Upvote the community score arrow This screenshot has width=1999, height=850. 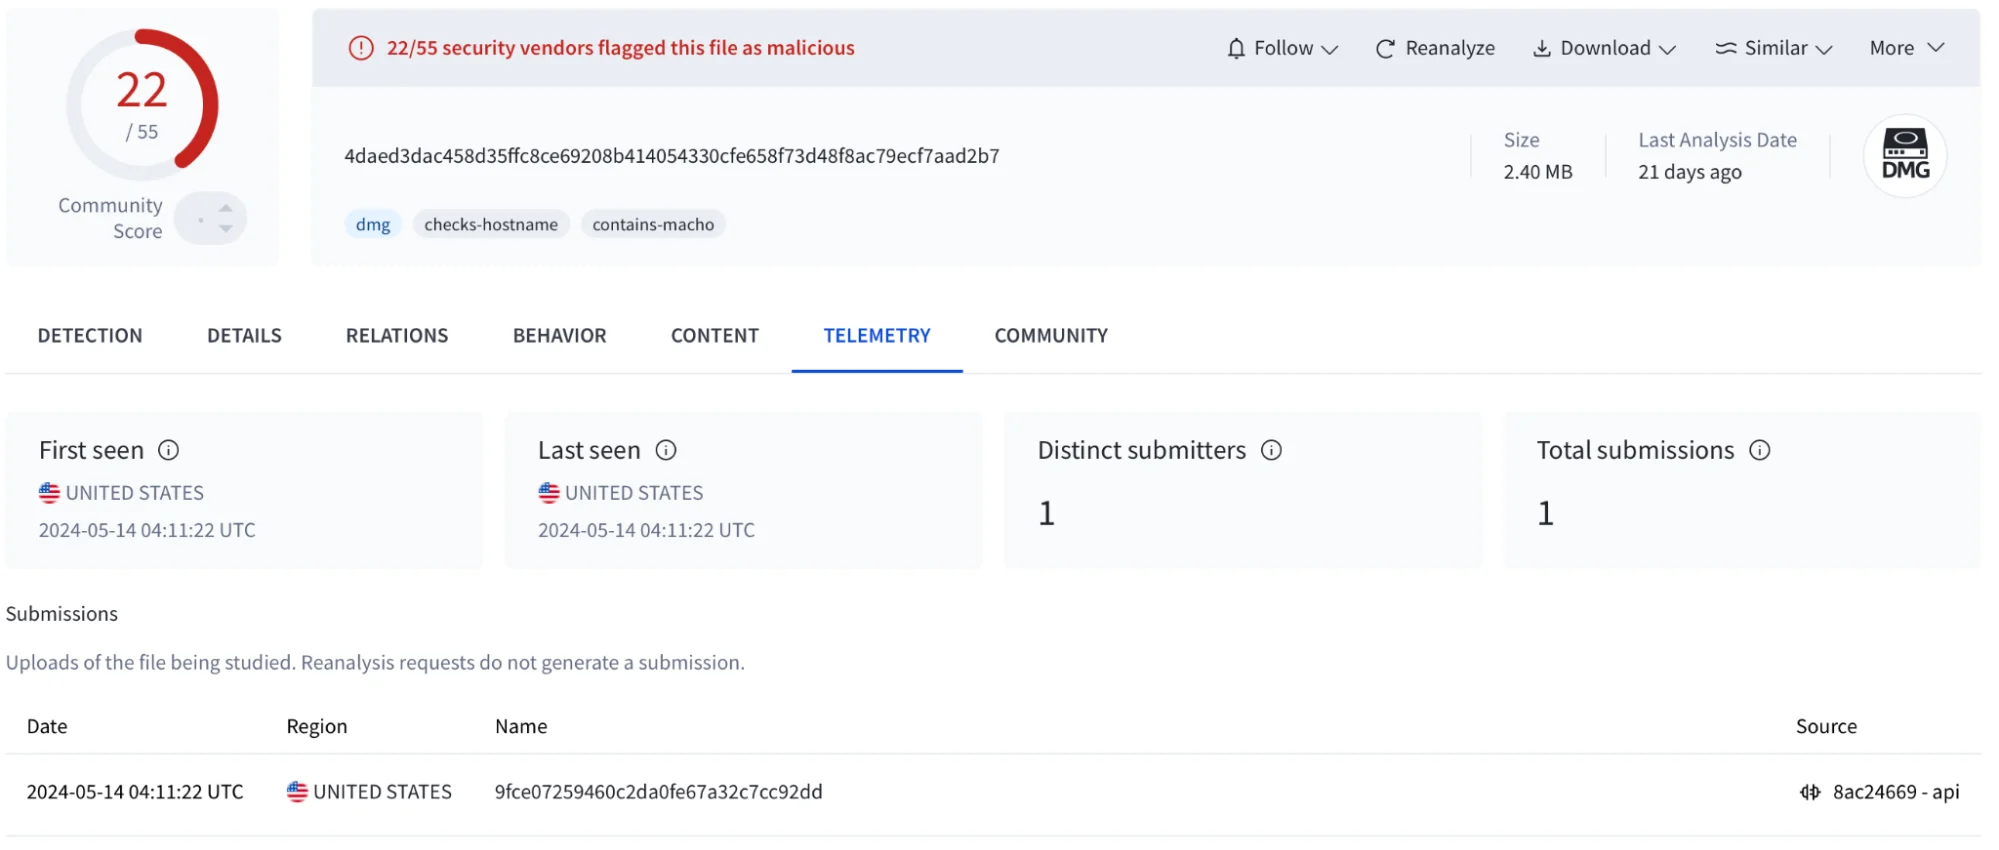pyautogui.click(x=226, y=208)
